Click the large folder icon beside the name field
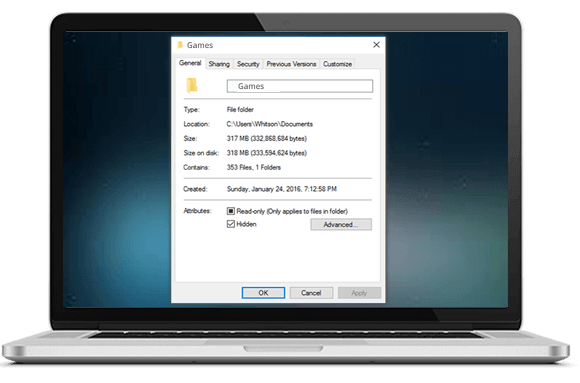Image resolution: width=580 pixels, height=383 pixels. [192, 85]
